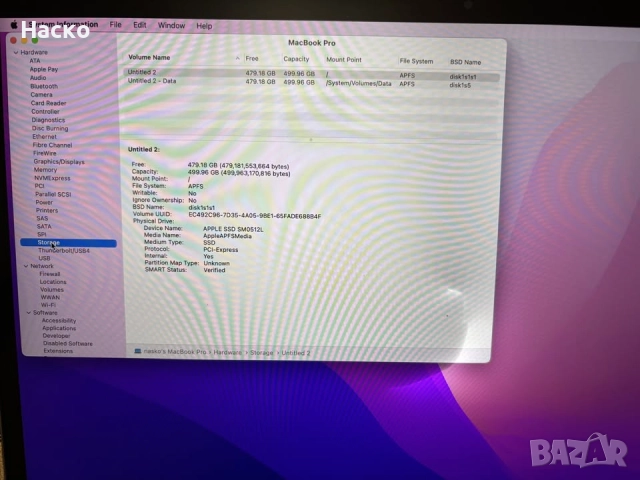Screen dimensions: 640x480
Task: Select SATA in the sidebar
Action: pyautogui.click(x=44, y=226)
